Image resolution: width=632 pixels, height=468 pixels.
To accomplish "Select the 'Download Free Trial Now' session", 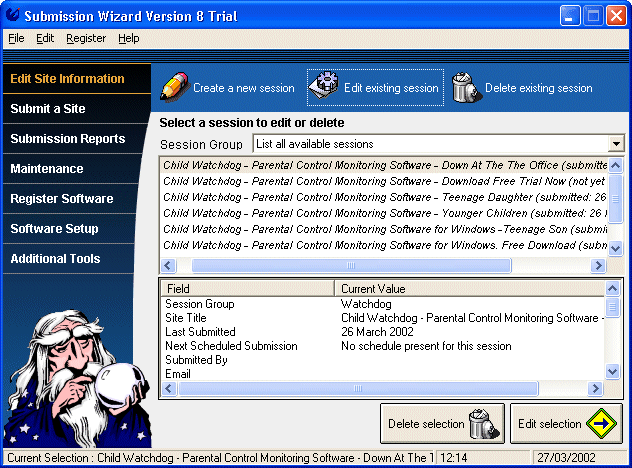I will [385, 181].
